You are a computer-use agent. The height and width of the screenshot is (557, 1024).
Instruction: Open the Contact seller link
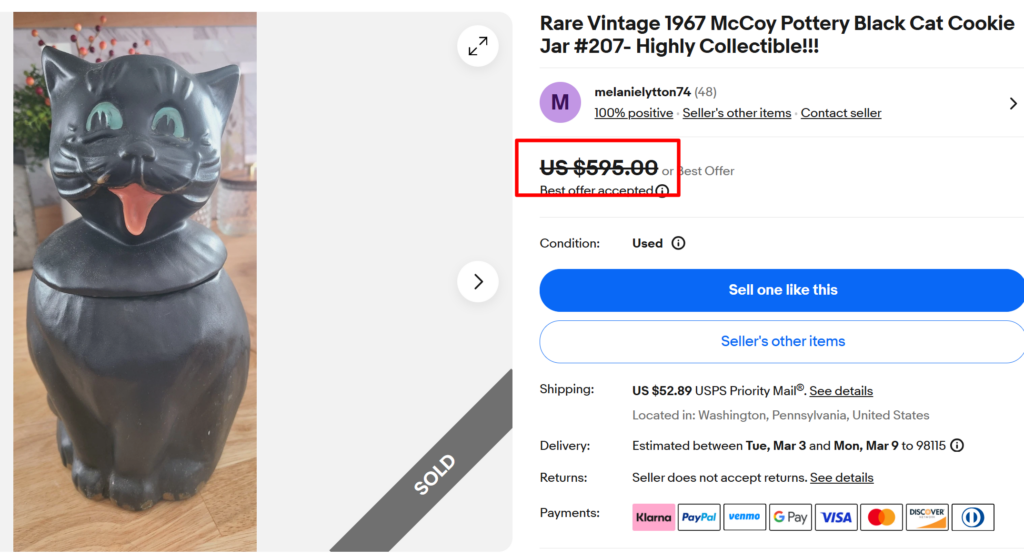point(841,113)
